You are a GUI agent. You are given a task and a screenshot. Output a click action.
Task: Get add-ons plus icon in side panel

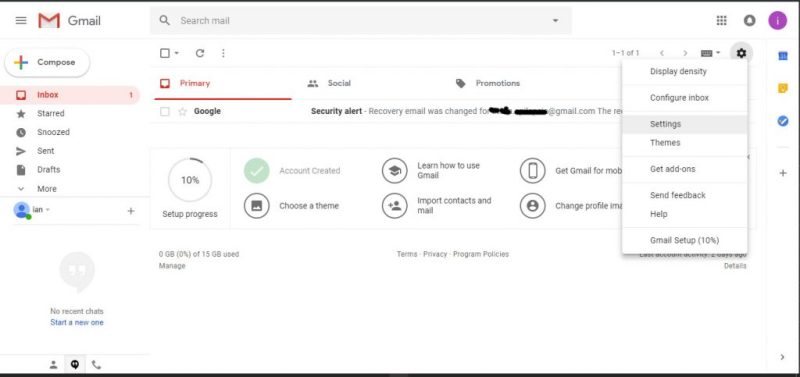point(783,173)
